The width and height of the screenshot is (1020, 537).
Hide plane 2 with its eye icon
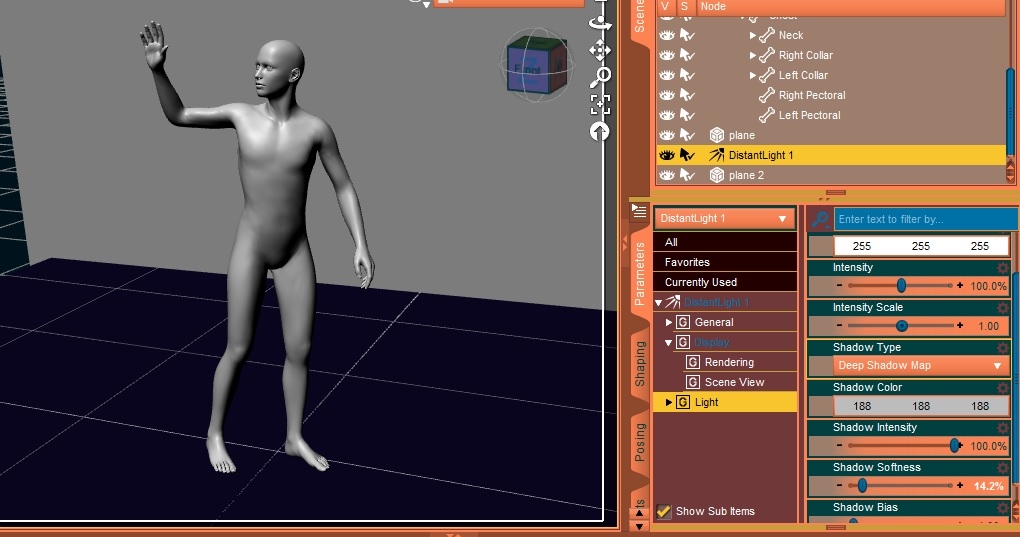(x=666, y=175)
